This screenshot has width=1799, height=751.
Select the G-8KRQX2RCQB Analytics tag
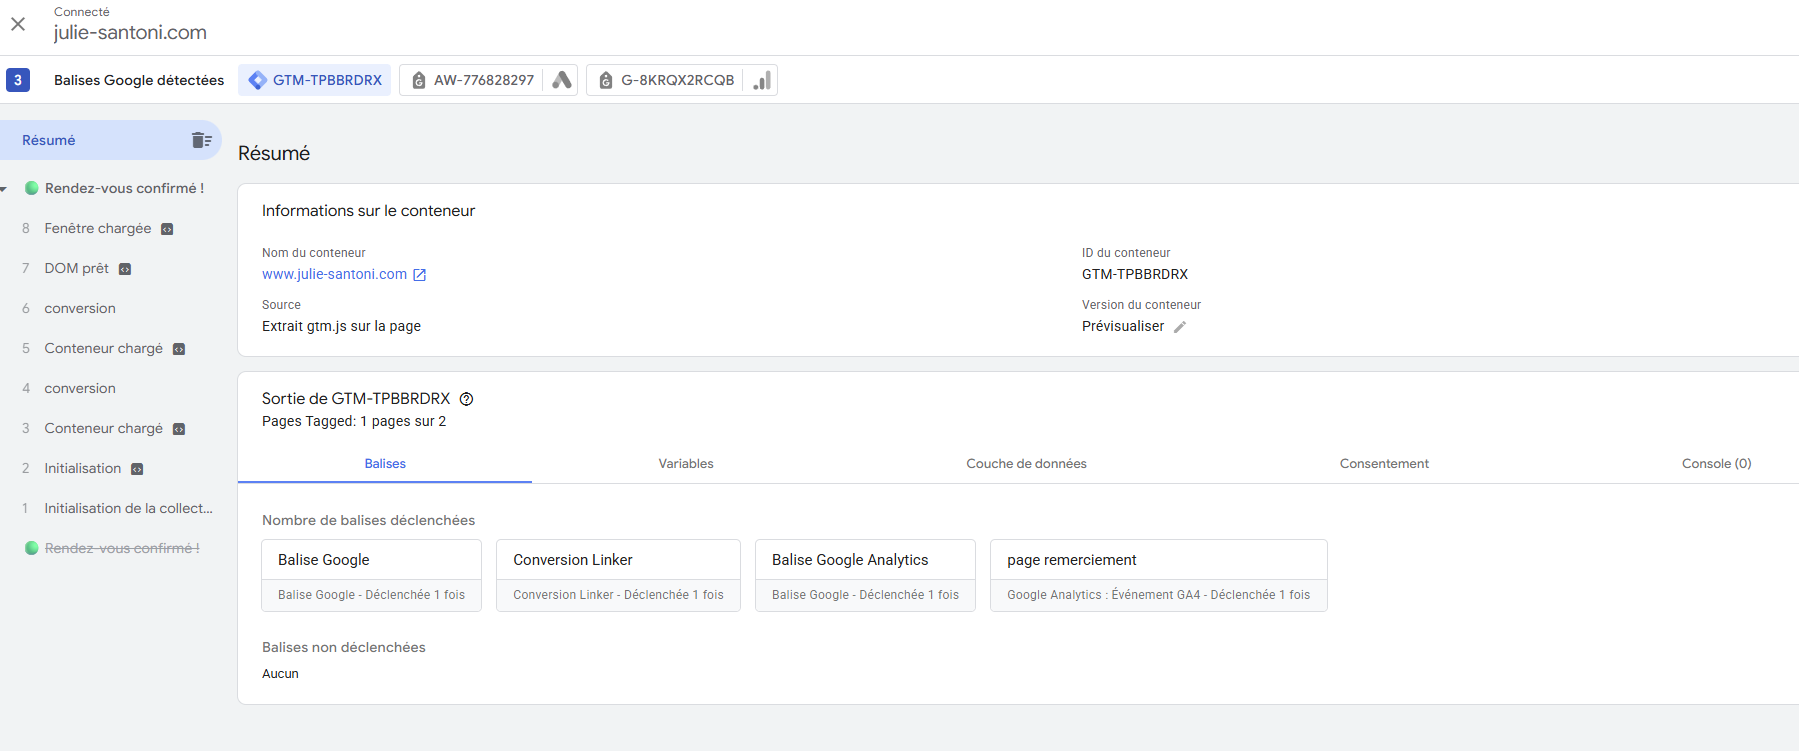(x=666, y=80)
